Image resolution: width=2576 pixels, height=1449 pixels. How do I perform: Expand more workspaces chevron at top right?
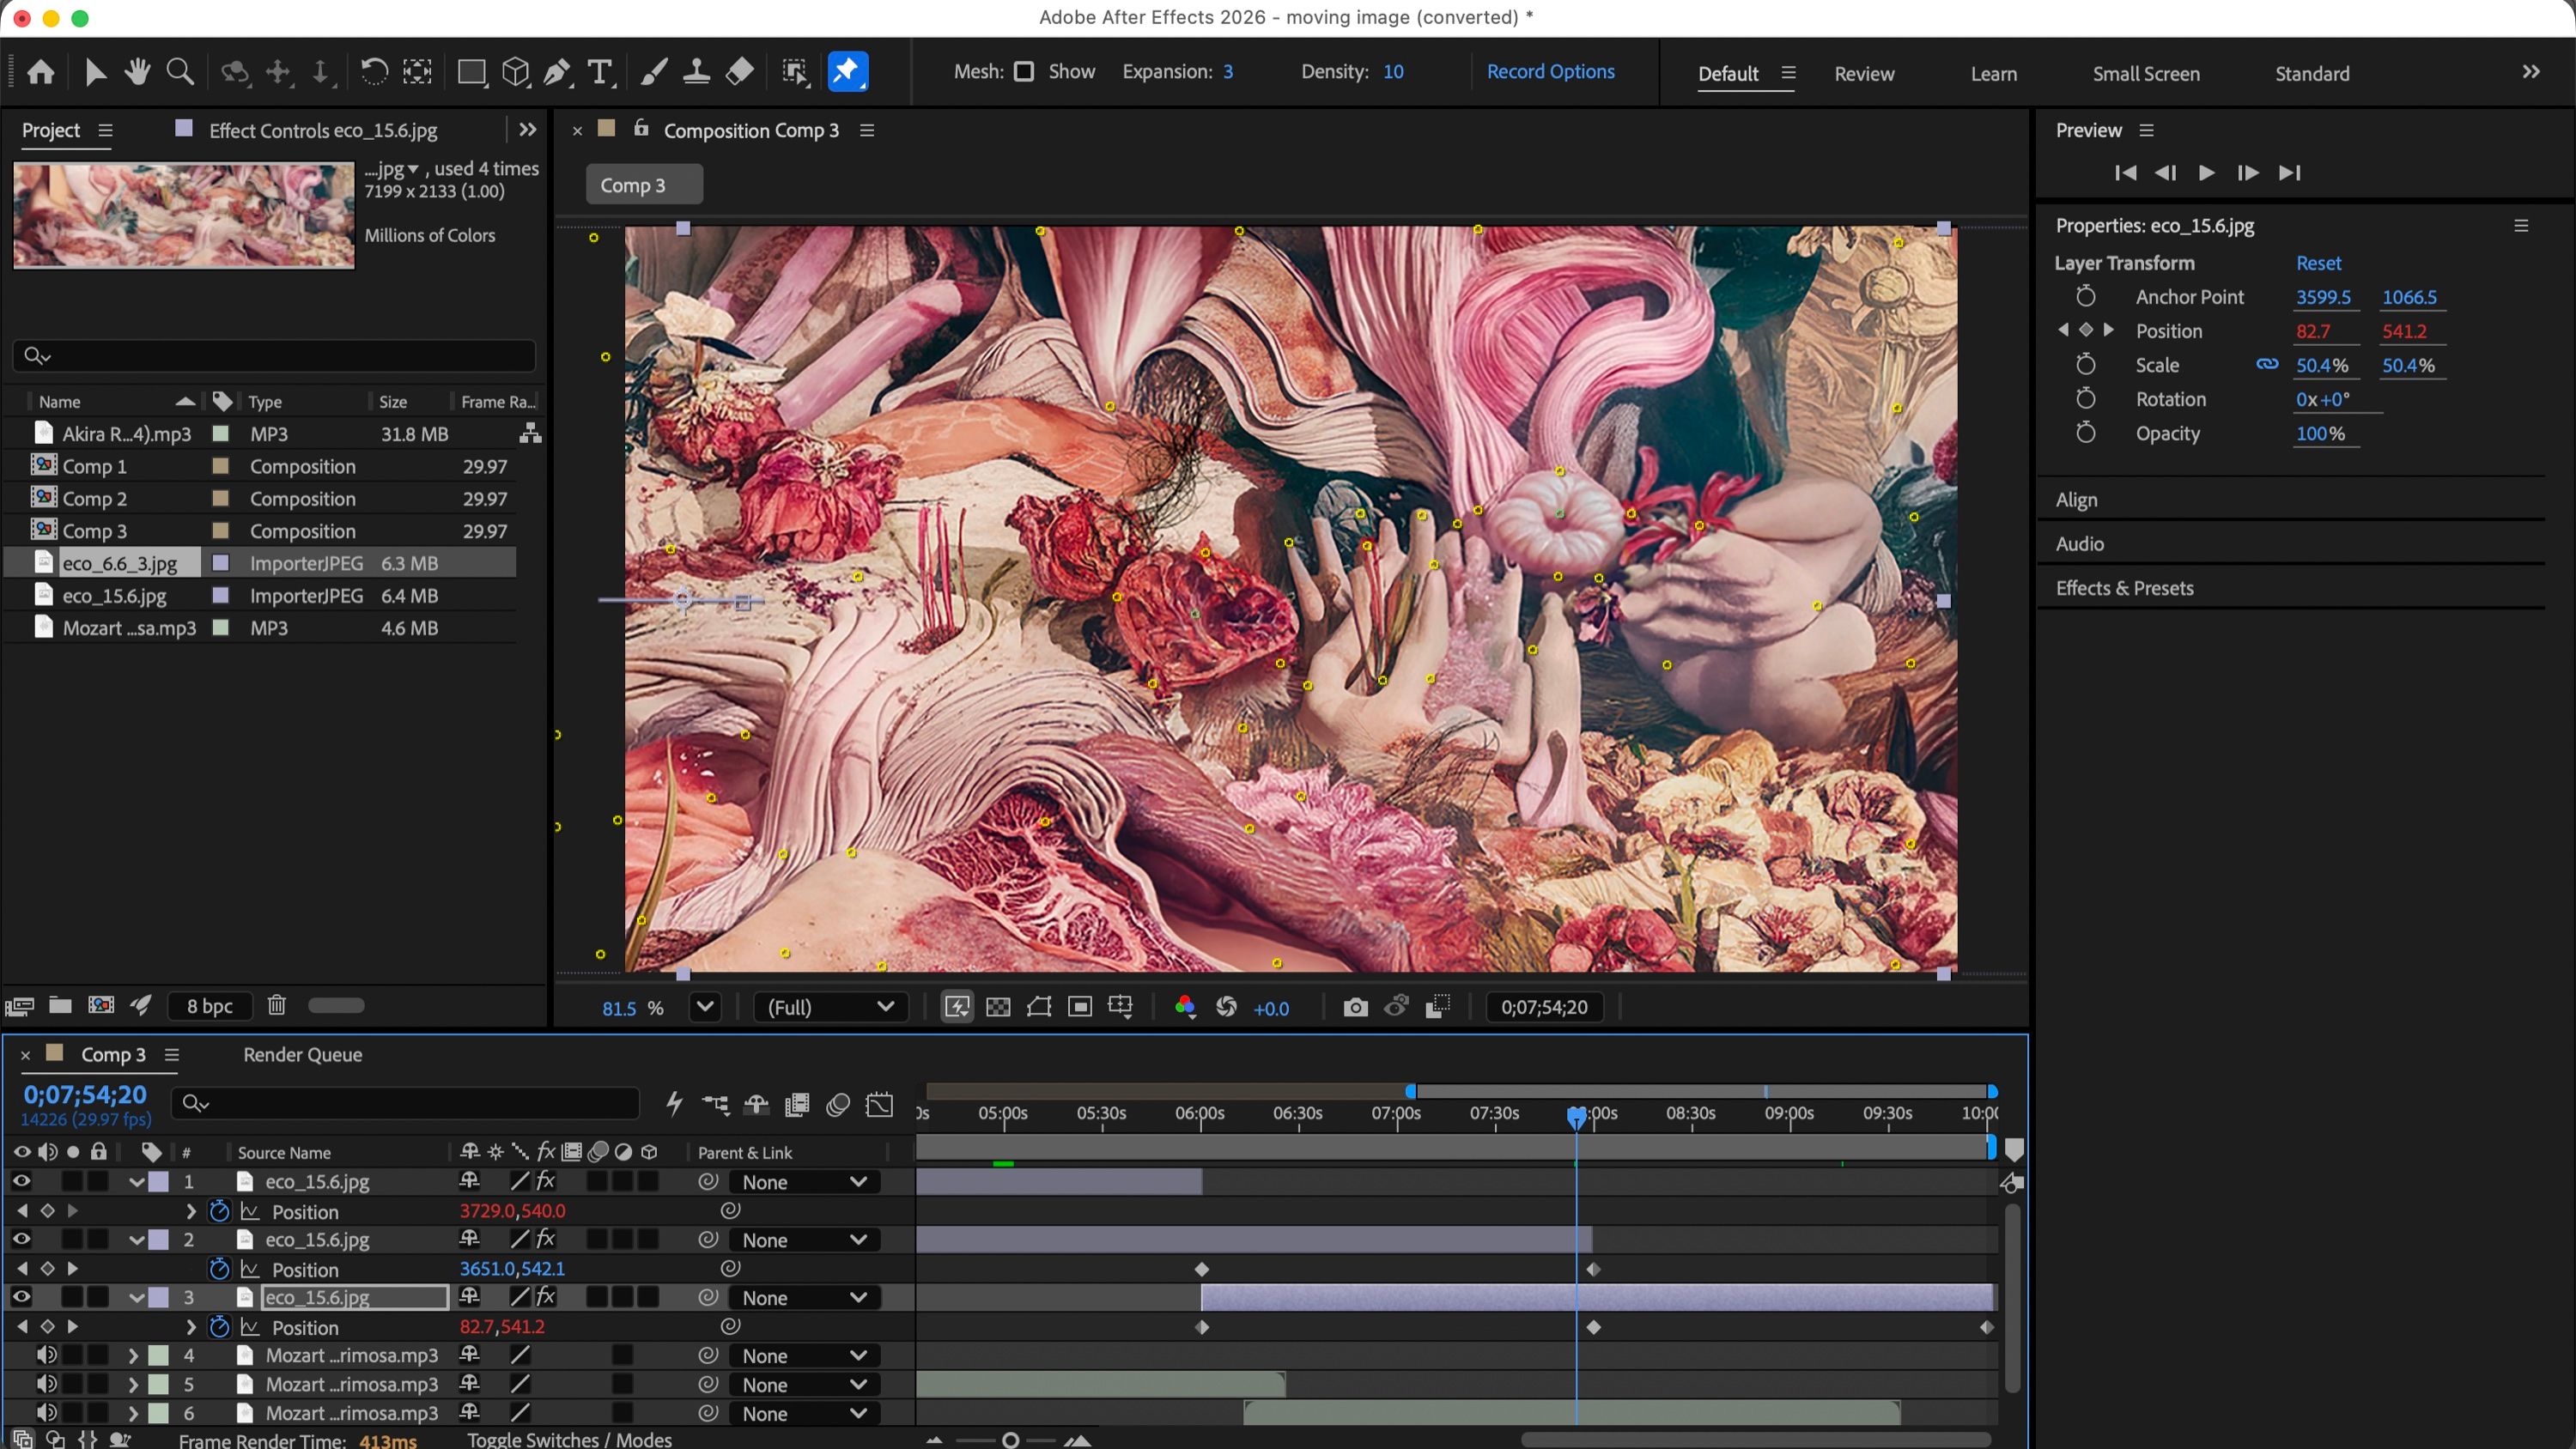pos(2531,72)
